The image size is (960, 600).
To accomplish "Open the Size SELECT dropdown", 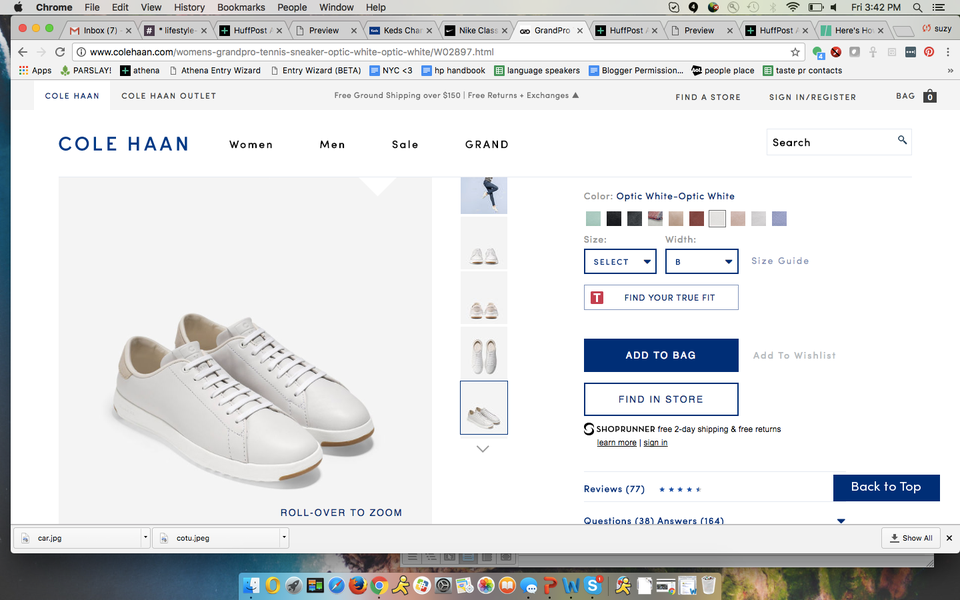I will 620,261.
